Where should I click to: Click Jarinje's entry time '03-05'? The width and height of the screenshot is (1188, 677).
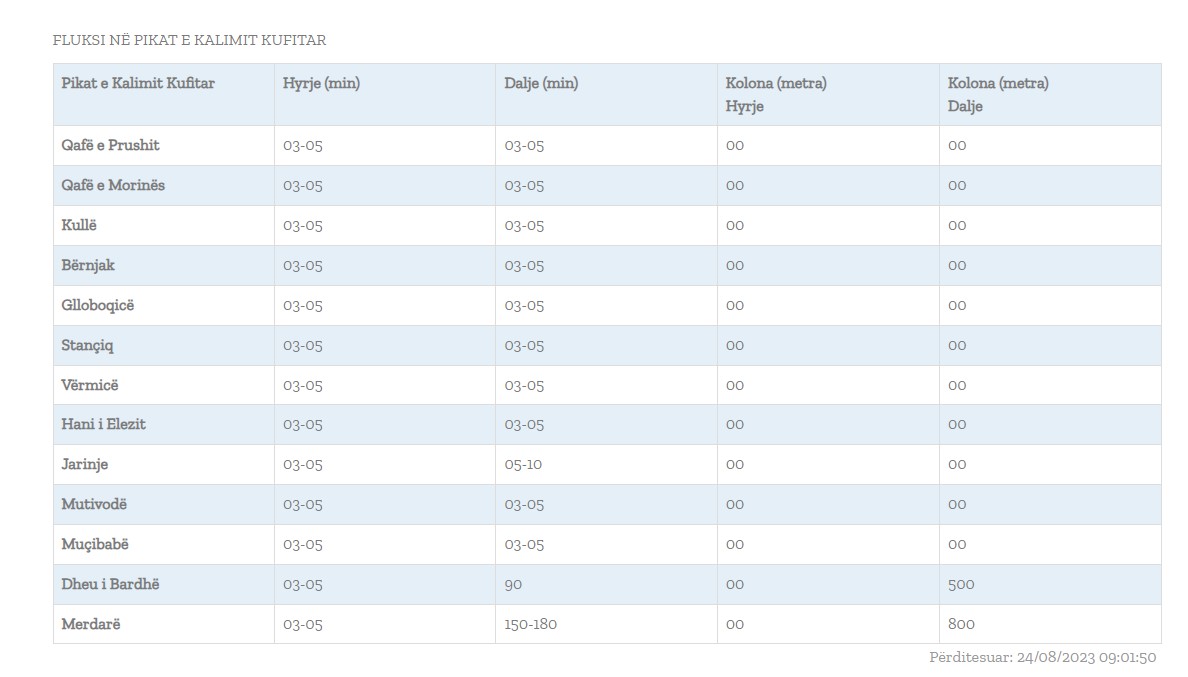[302, 465]
